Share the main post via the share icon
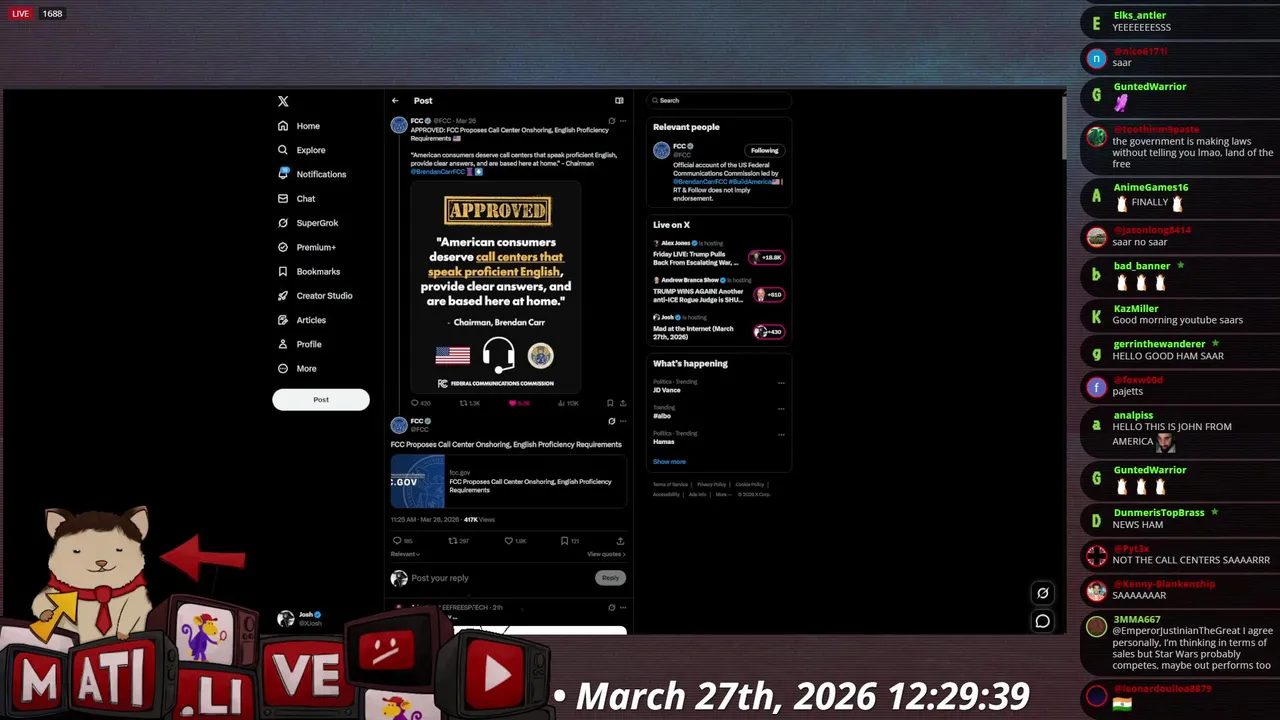 [622, 541]
